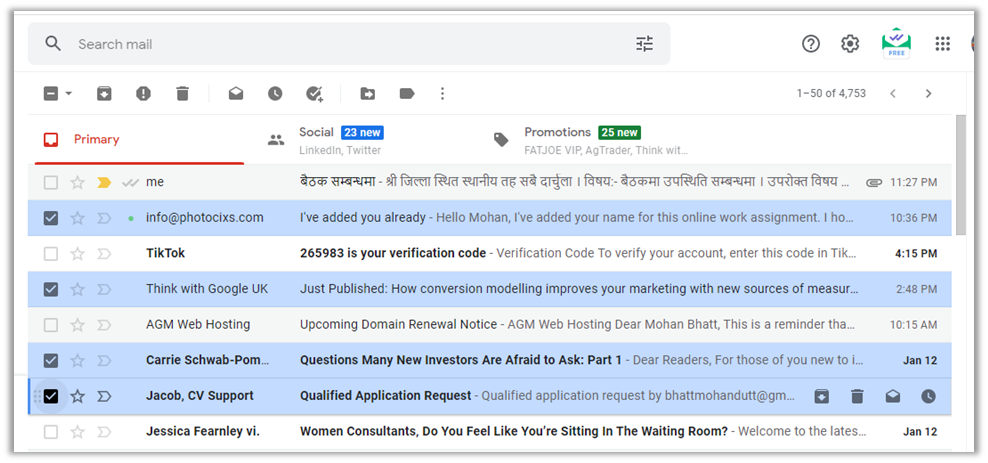Toggle the toolbar select-all checkbox

pyautogui.click(x=51, y=93)
